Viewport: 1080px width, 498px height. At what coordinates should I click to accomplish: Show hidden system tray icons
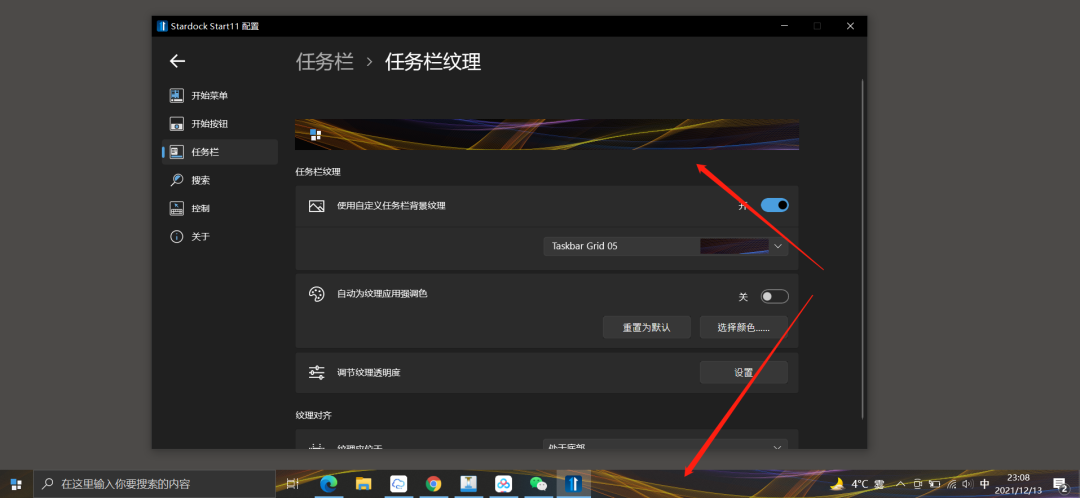point(900,484)
